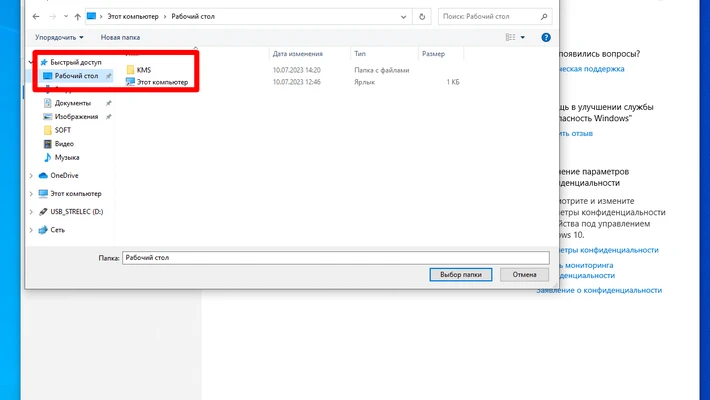Open the view options dropdown arrow
The height and width of the screenshot is (400, 710).
(522, 37)
